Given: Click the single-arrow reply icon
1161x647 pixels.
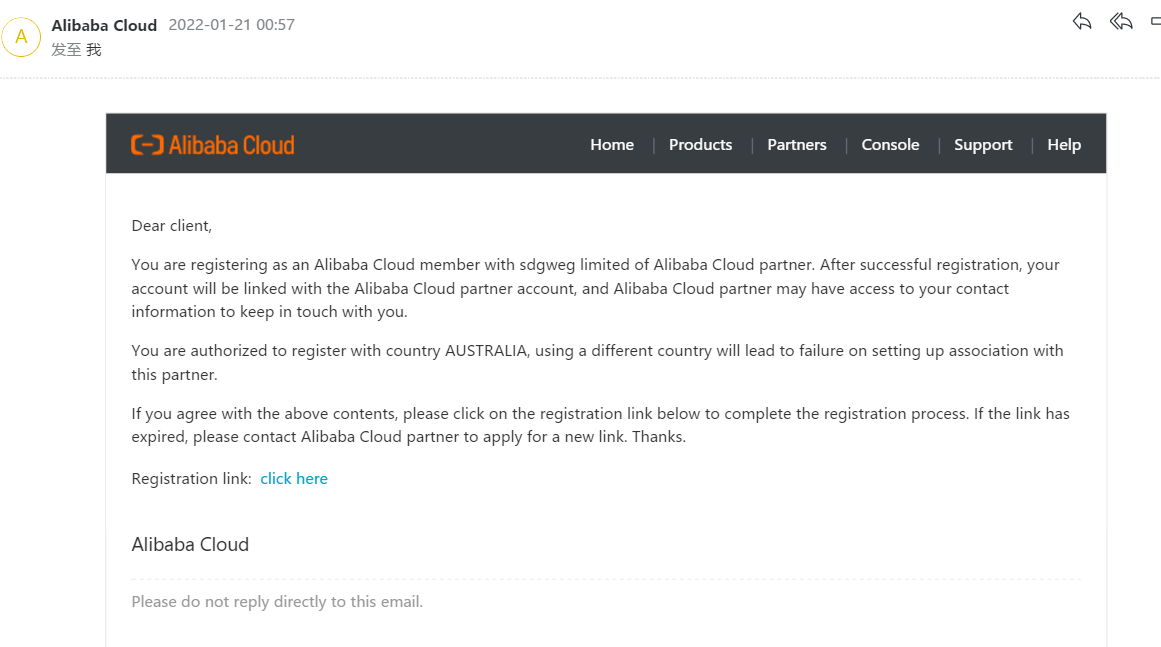Looking at the screenshot, I should pyautogui.click(x=1082, y=21).
